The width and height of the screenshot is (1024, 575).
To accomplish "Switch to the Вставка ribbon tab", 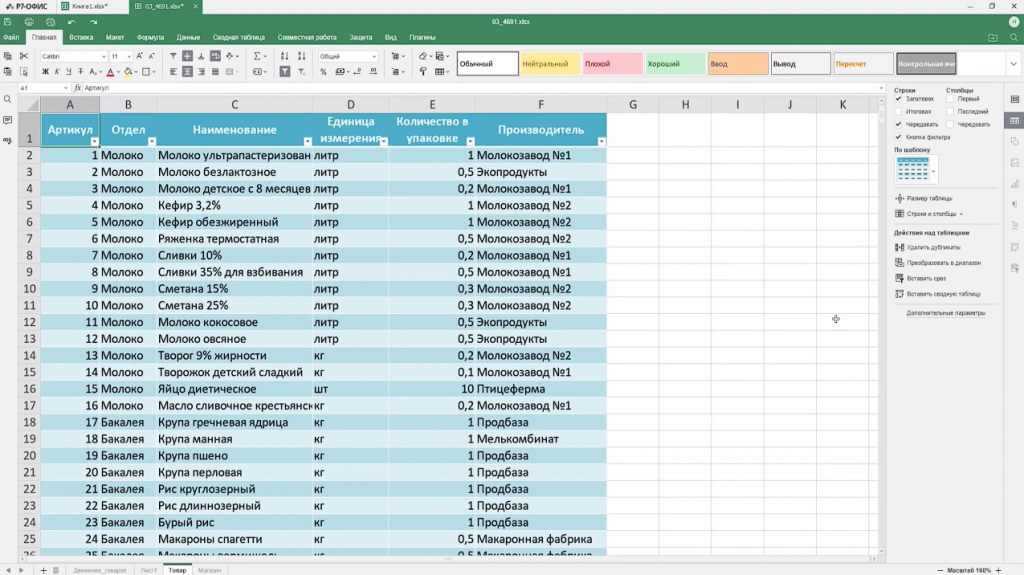I will [81, 37].
